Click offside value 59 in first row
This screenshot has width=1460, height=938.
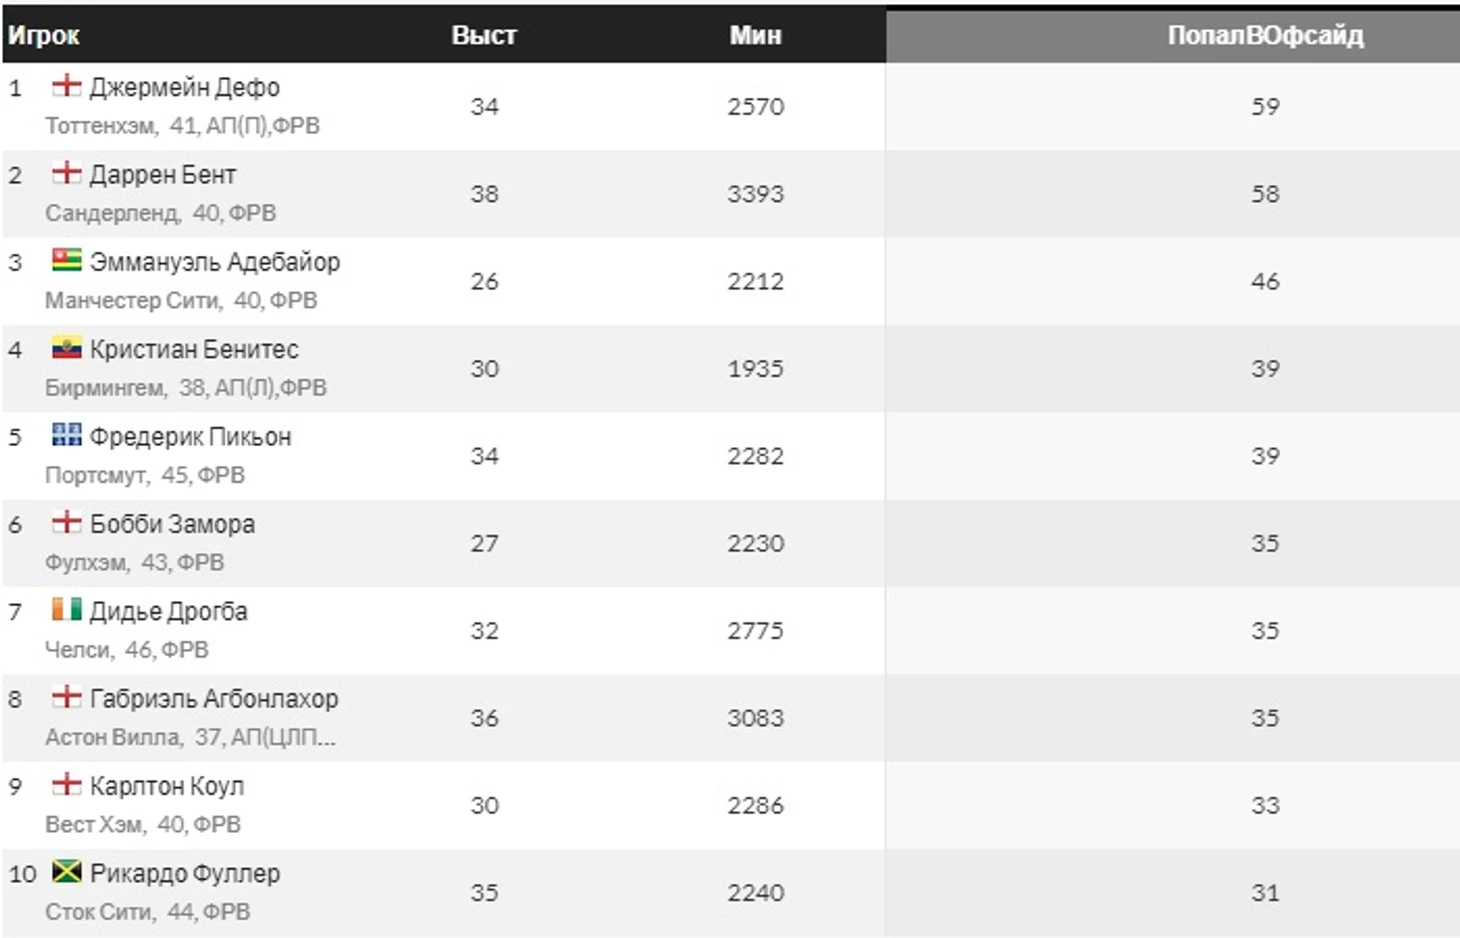coord(1265,107)
